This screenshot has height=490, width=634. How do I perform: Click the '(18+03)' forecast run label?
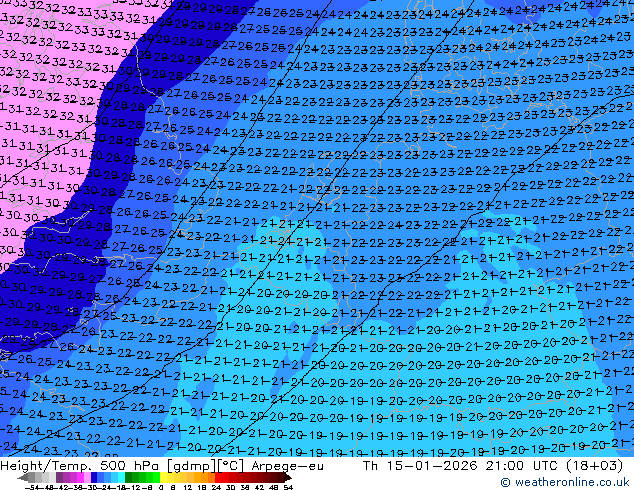[597, 466]
